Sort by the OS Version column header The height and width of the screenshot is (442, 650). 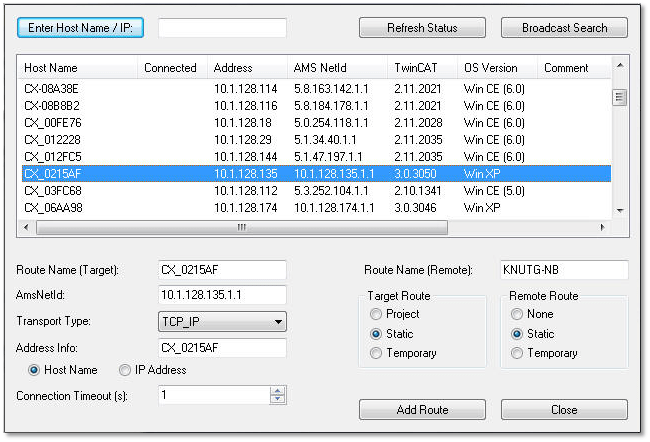[x=497, y=68]
